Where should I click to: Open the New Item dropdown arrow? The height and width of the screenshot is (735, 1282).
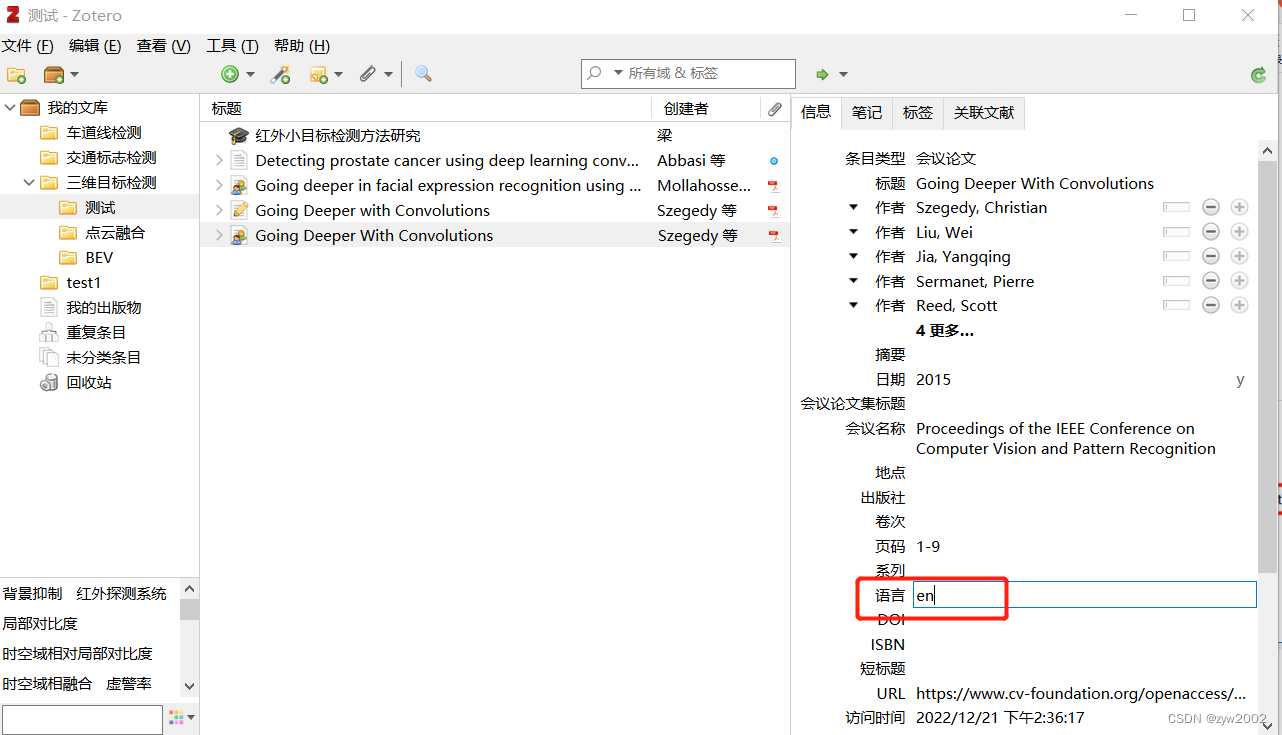pos(250,74)
